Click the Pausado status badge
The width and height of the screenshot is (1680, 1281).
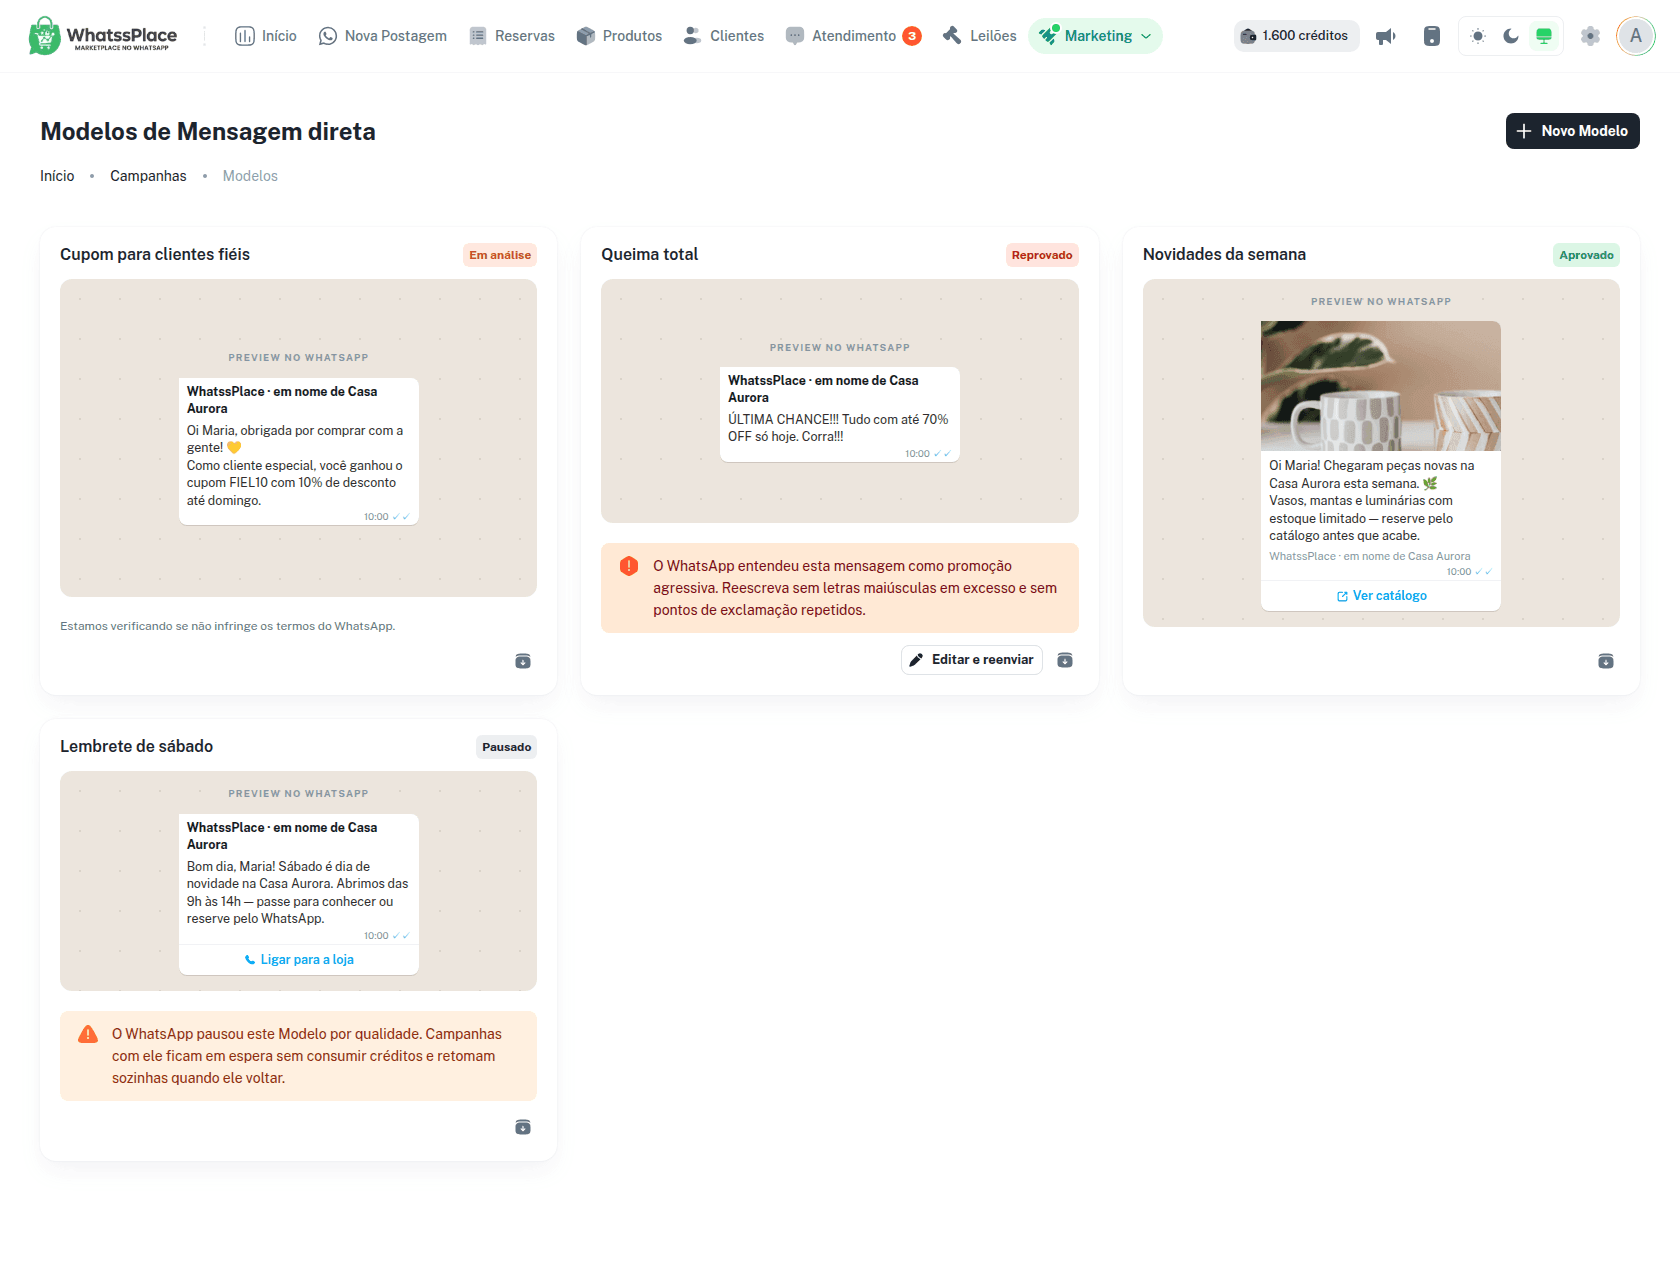(506, 747)
